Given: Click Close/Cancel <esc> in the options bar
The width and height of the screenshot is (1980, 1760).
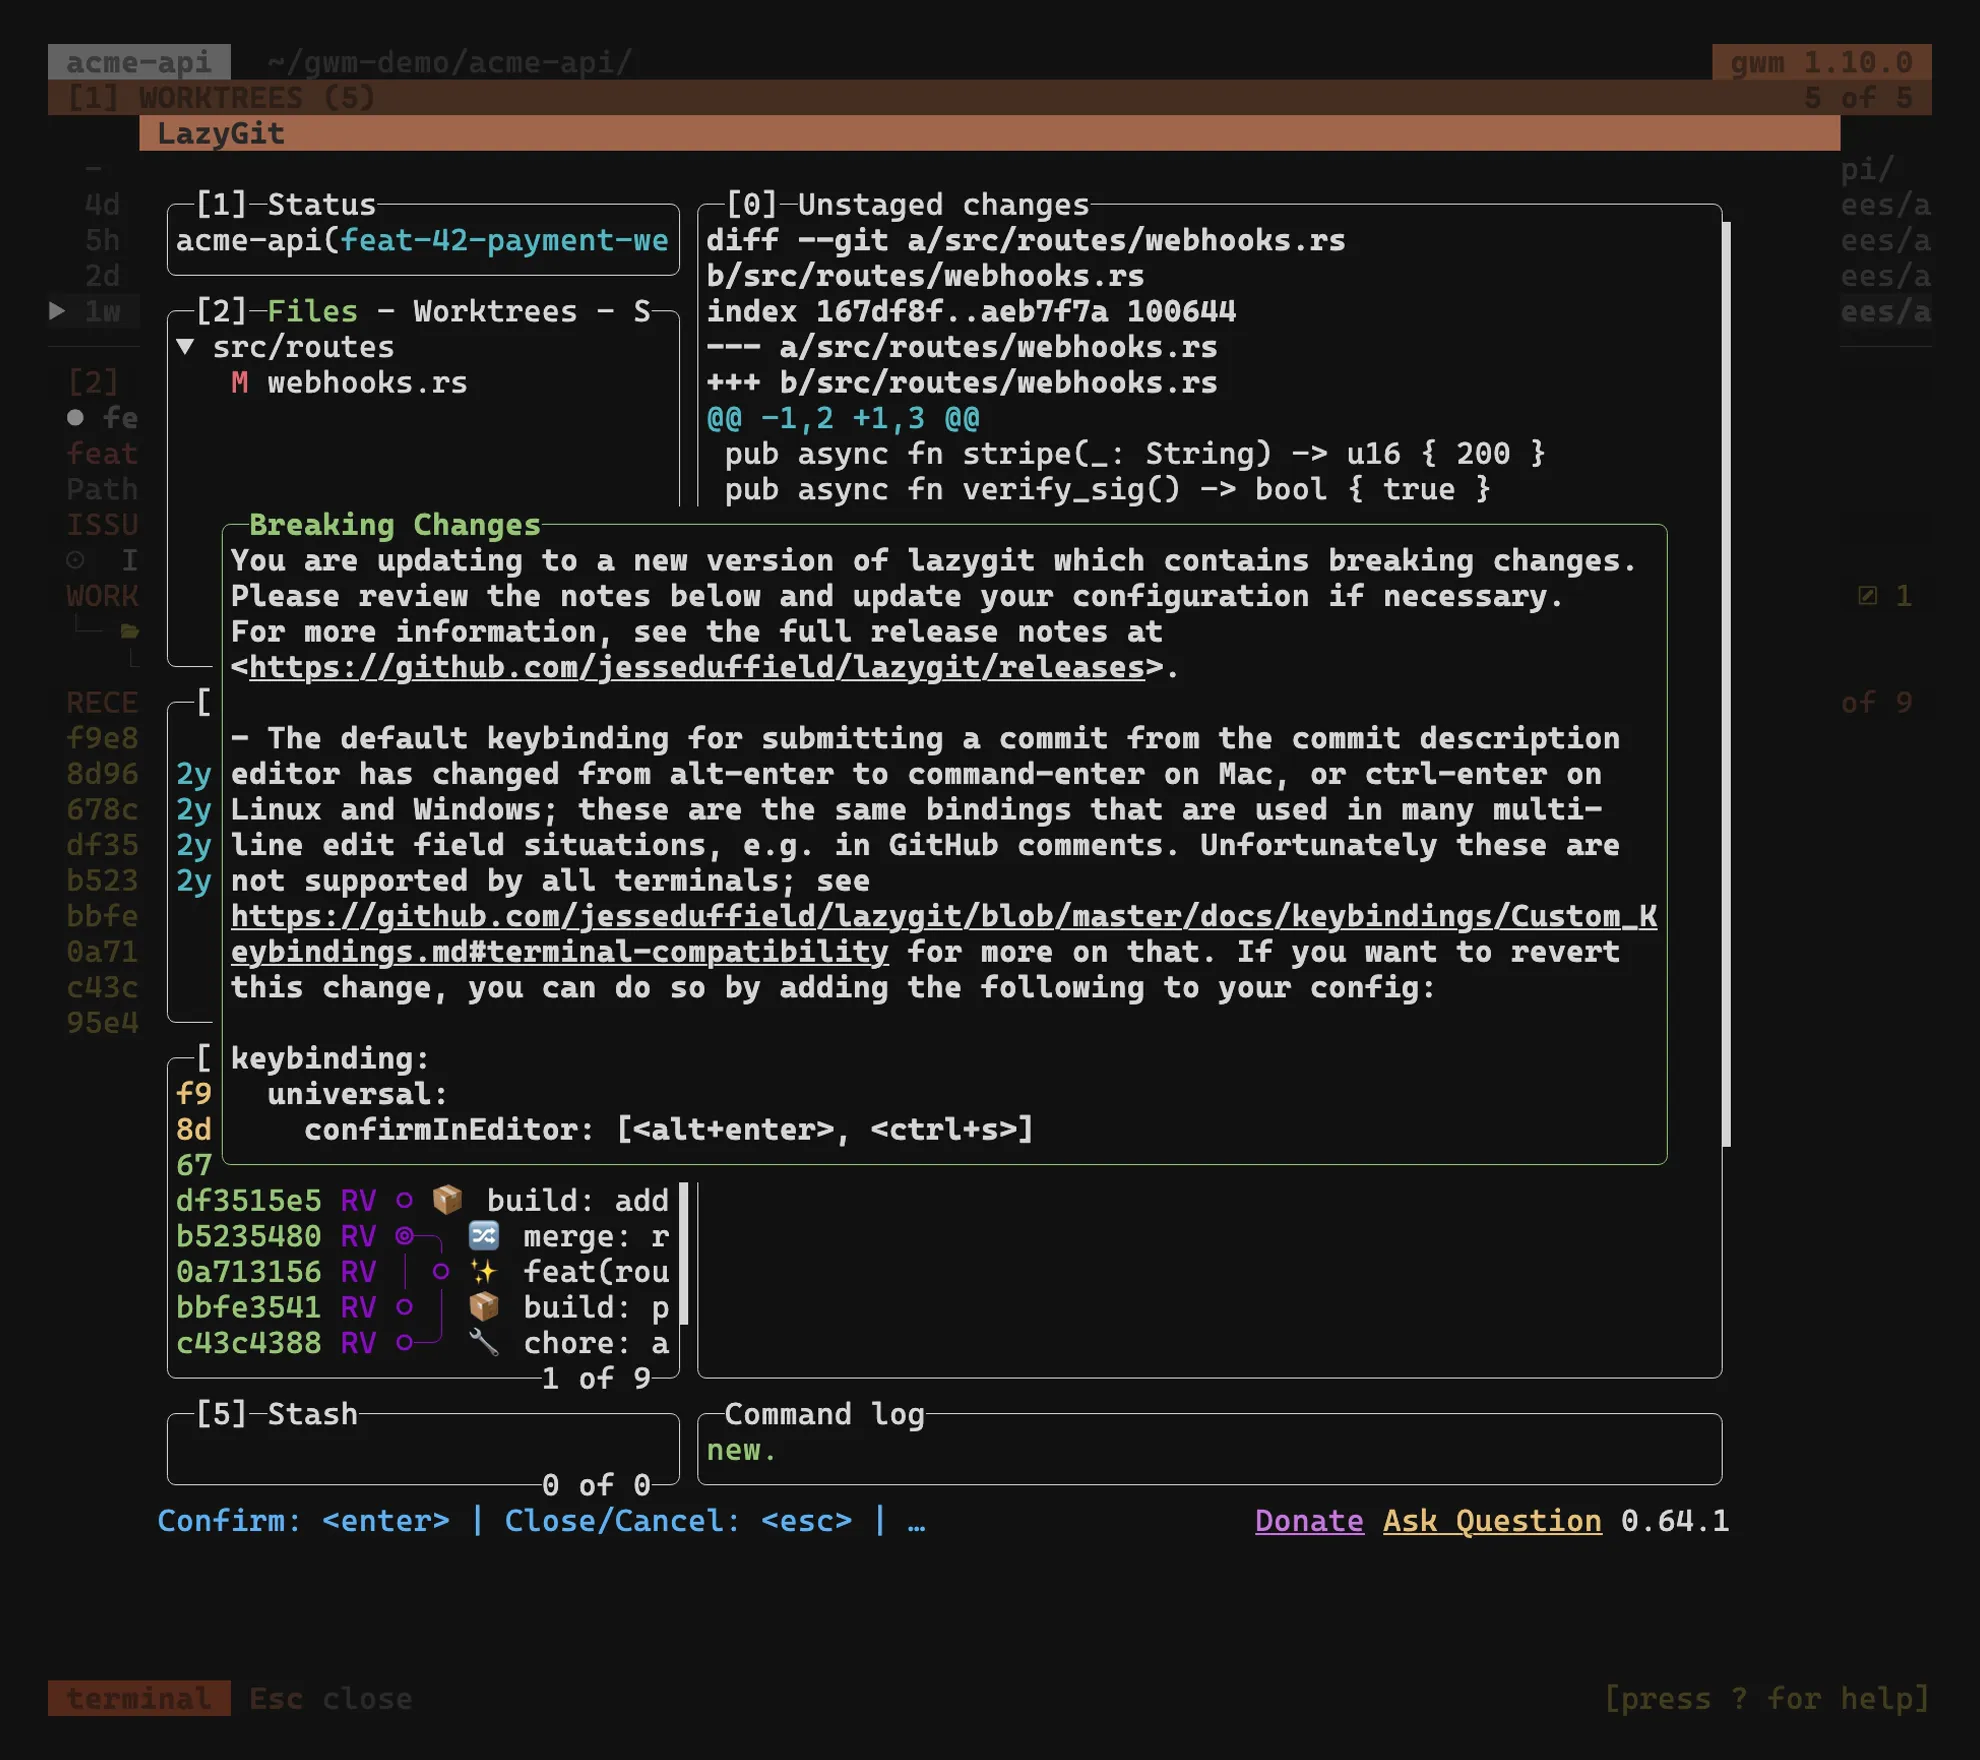Looking at the screenshot, I should click(678, 1520).
